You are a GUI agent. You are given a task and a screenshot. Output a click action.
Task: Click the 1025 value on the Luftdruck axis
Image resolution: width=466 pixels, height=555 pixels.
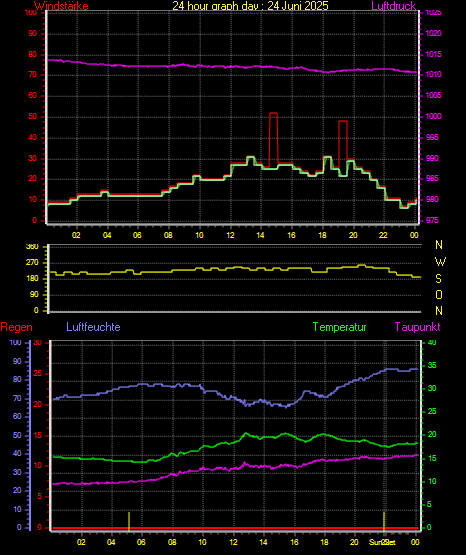[433, 13]
